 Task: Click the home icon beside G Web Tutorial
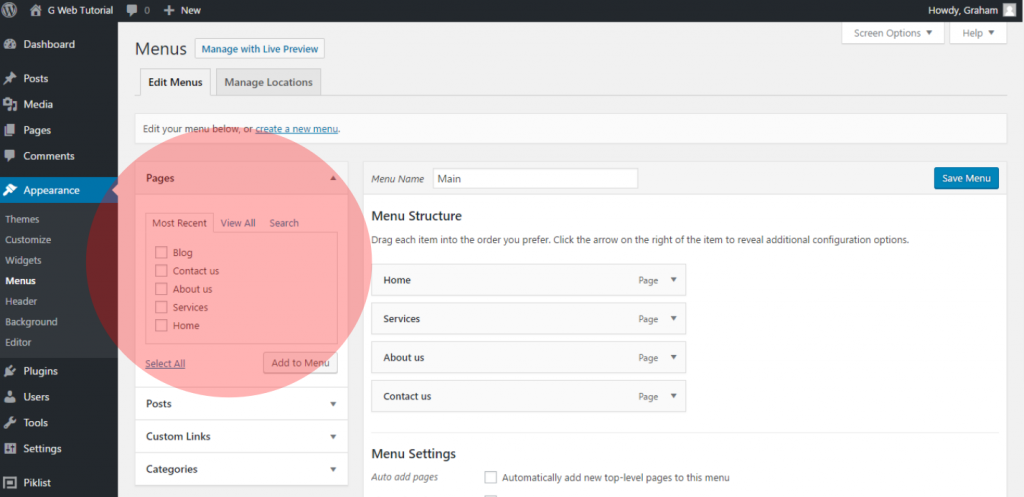click(36, 10)
